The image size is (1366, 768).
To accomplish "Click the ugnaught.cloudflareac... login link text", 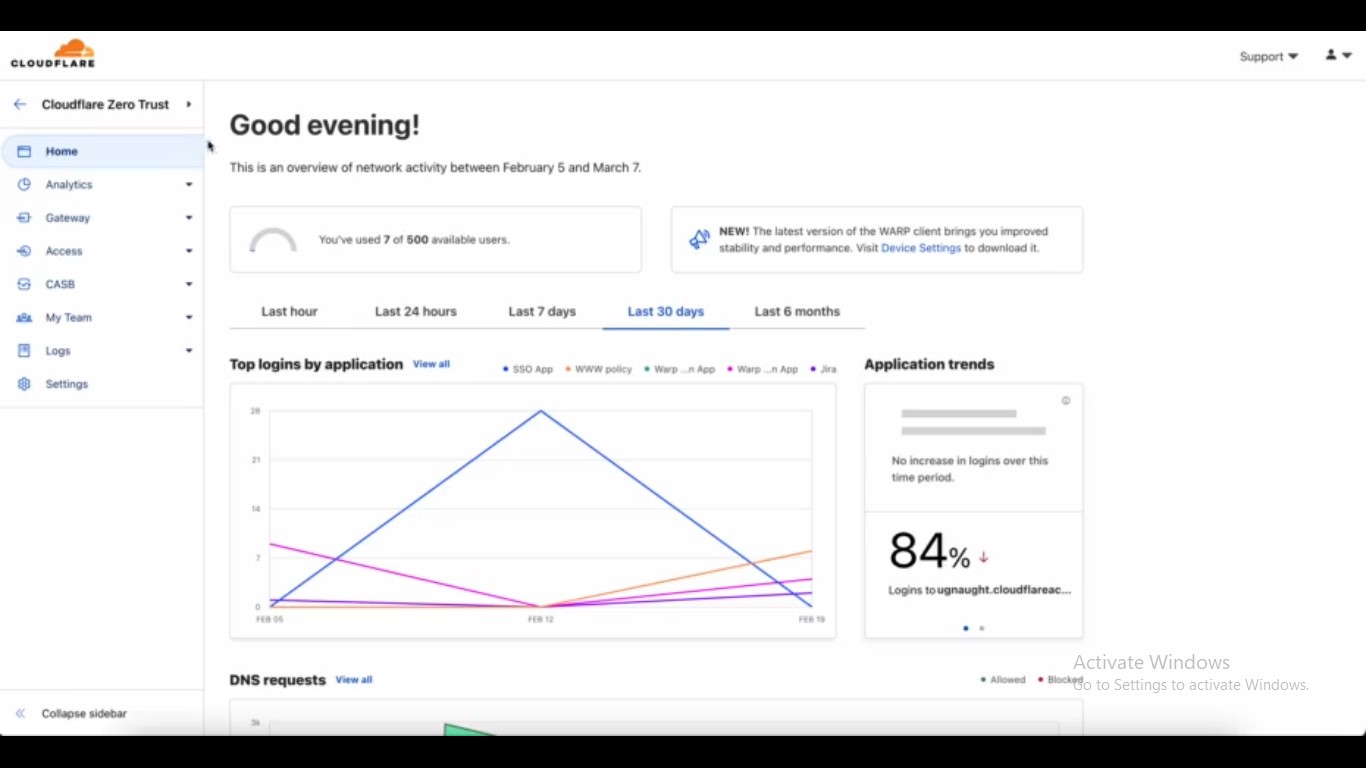I will click(1004, 590).
